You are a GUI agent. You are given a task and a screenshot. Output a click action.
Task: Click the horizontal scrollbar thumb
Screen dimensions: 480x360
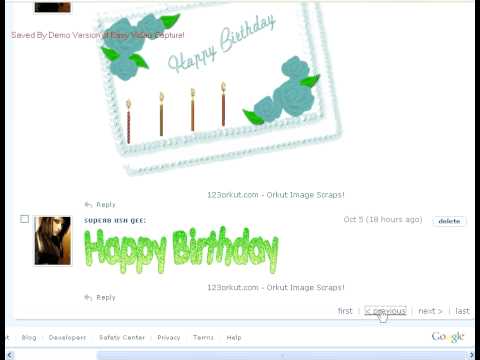(x=281, y=355)
